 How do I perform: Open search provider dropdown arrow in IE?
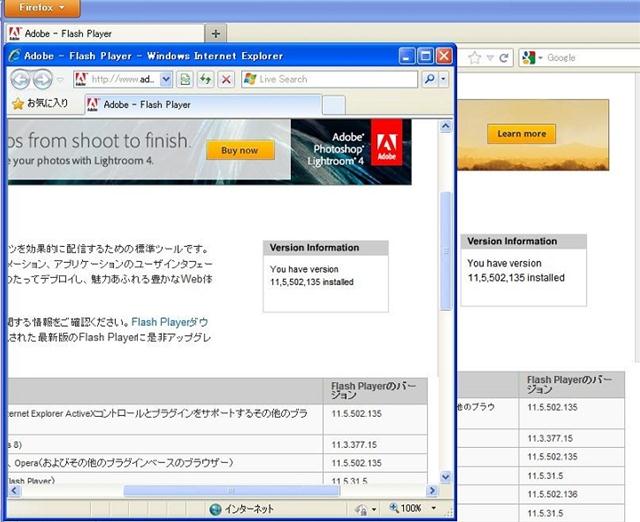point(443,79)
